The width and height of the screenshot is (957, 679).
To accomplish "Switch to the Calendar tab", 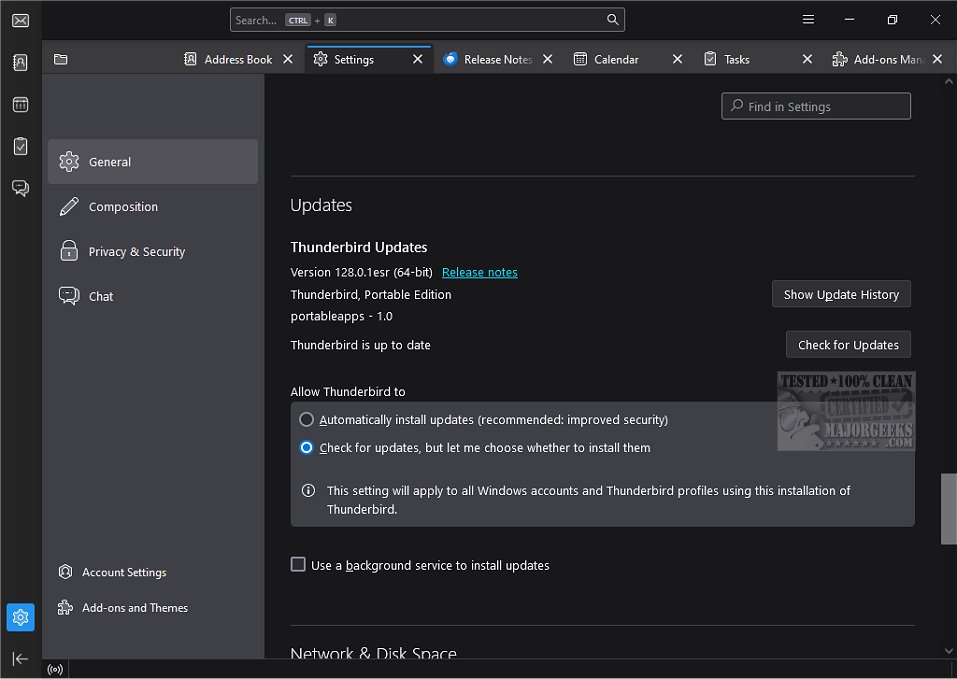I will click(x=616, y=60).
